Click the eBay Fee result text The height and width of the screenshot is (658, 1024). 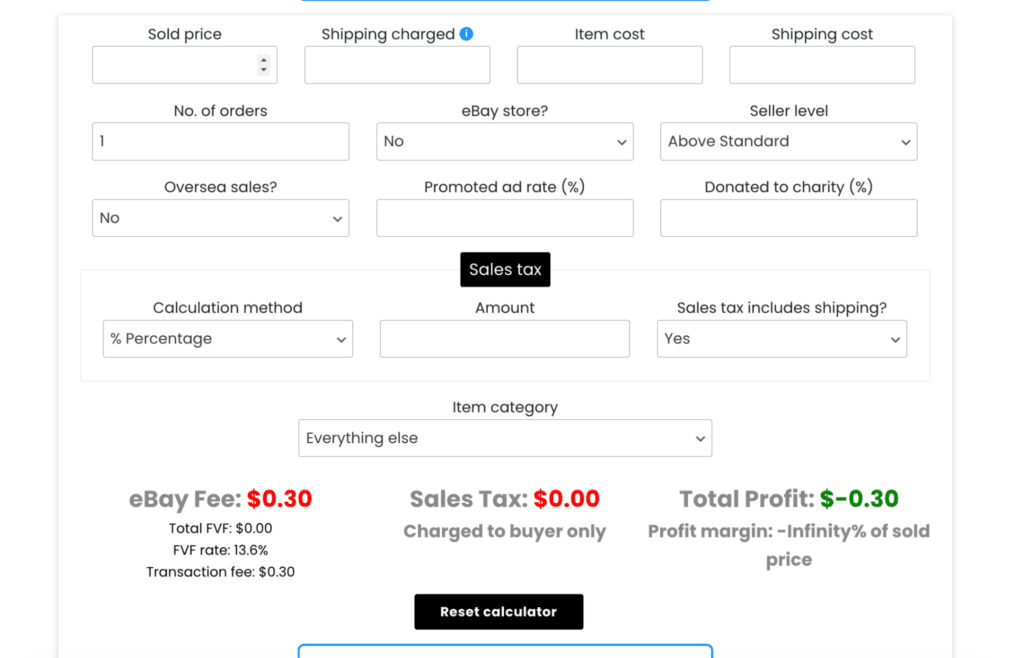click(x=218, y=499)
